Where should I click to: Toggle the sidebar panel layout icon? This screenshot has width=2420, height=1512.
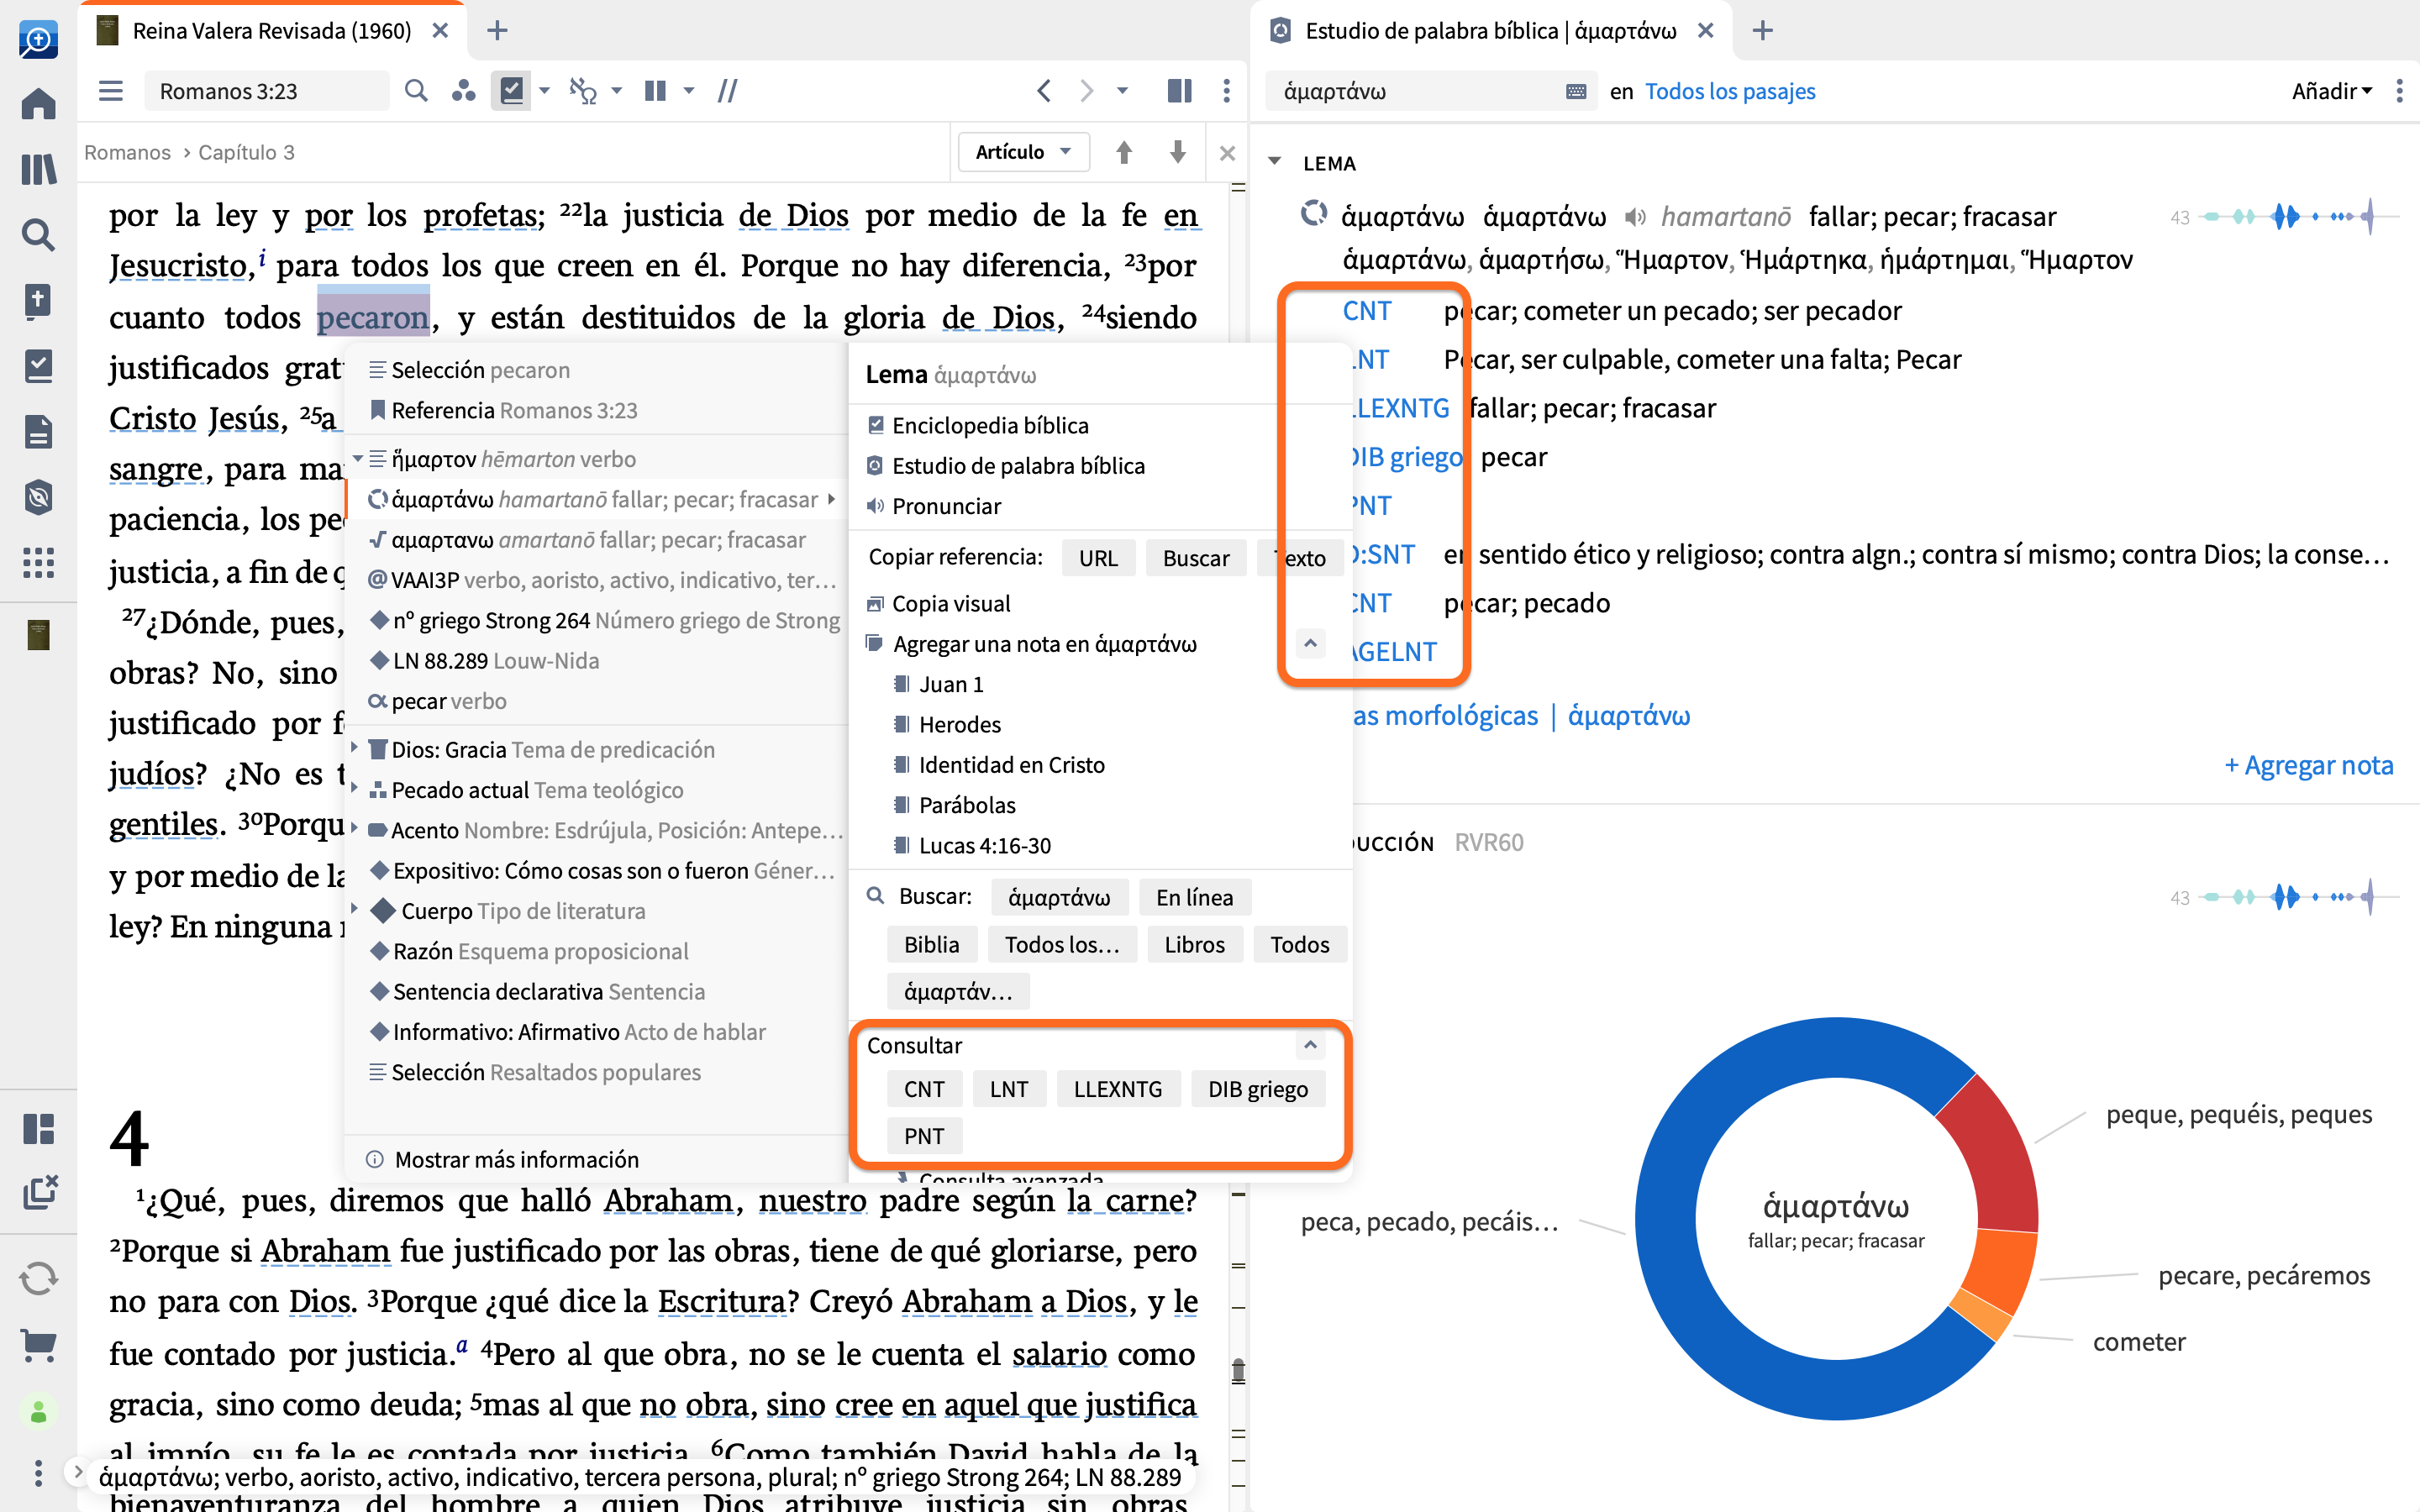click(x=1179, y=91)
